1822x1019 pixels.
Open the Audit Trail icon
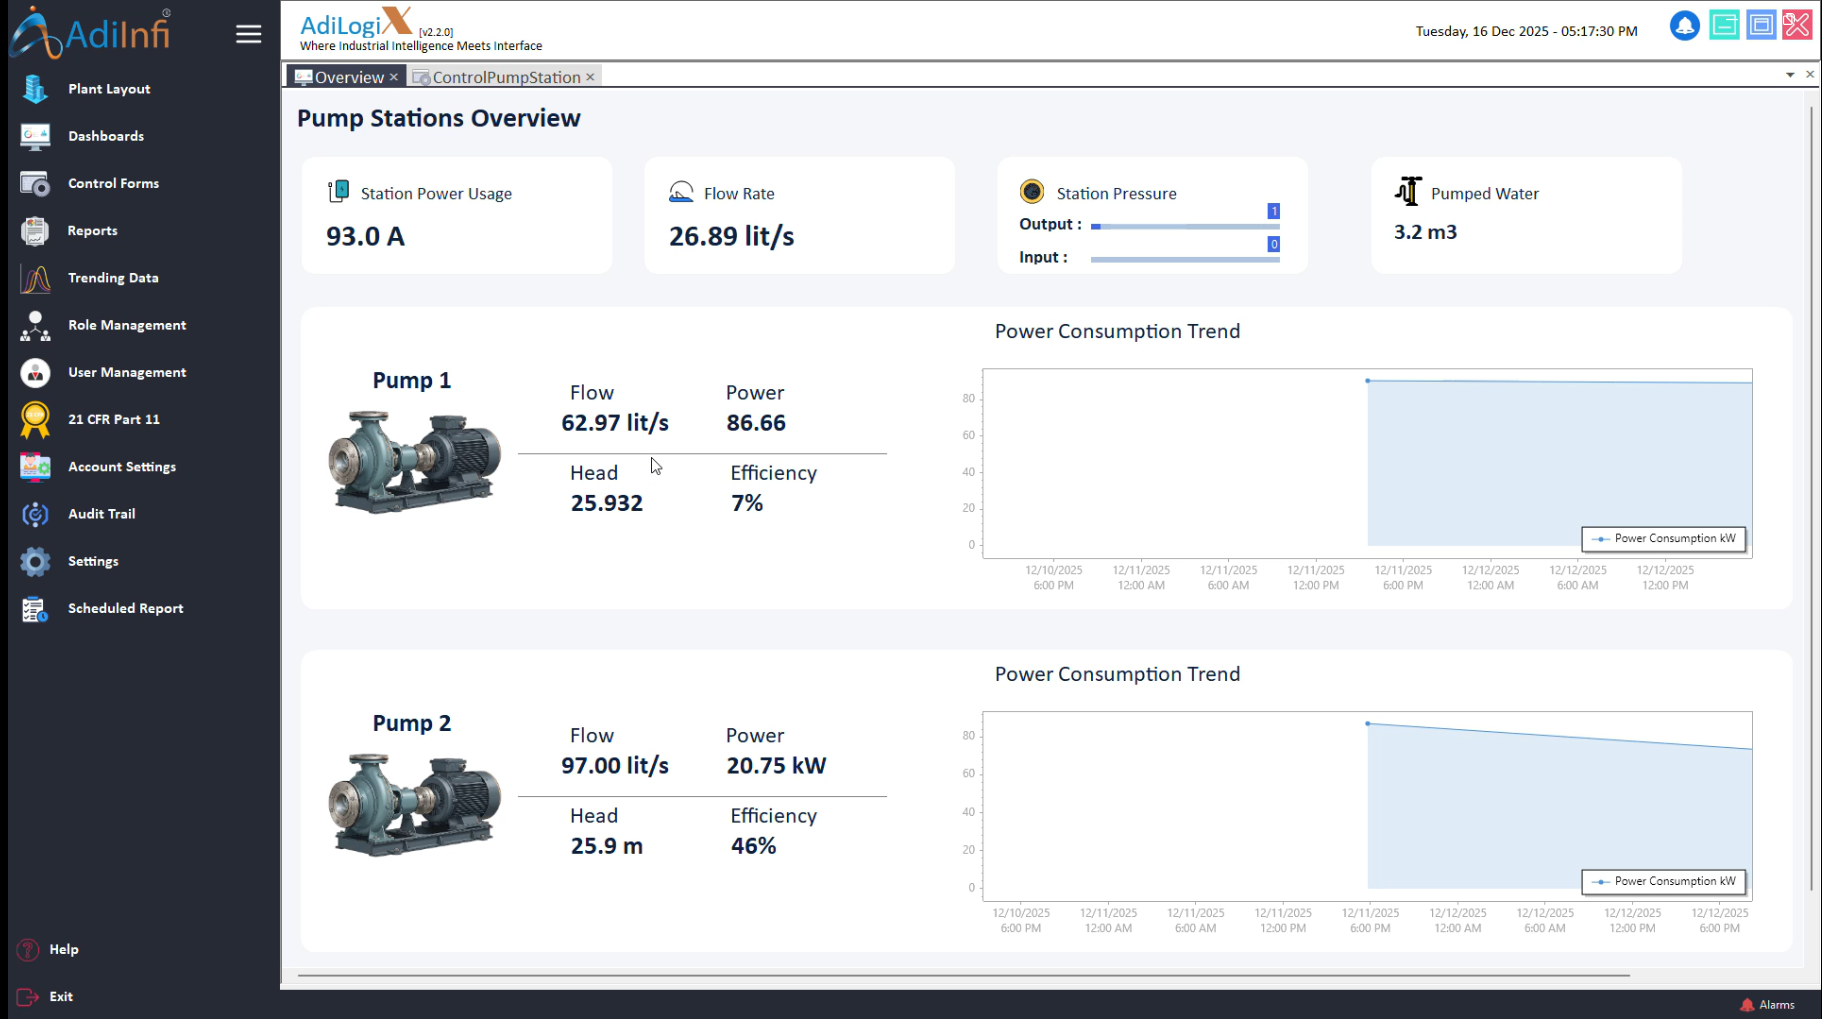(x=35, y=514)
